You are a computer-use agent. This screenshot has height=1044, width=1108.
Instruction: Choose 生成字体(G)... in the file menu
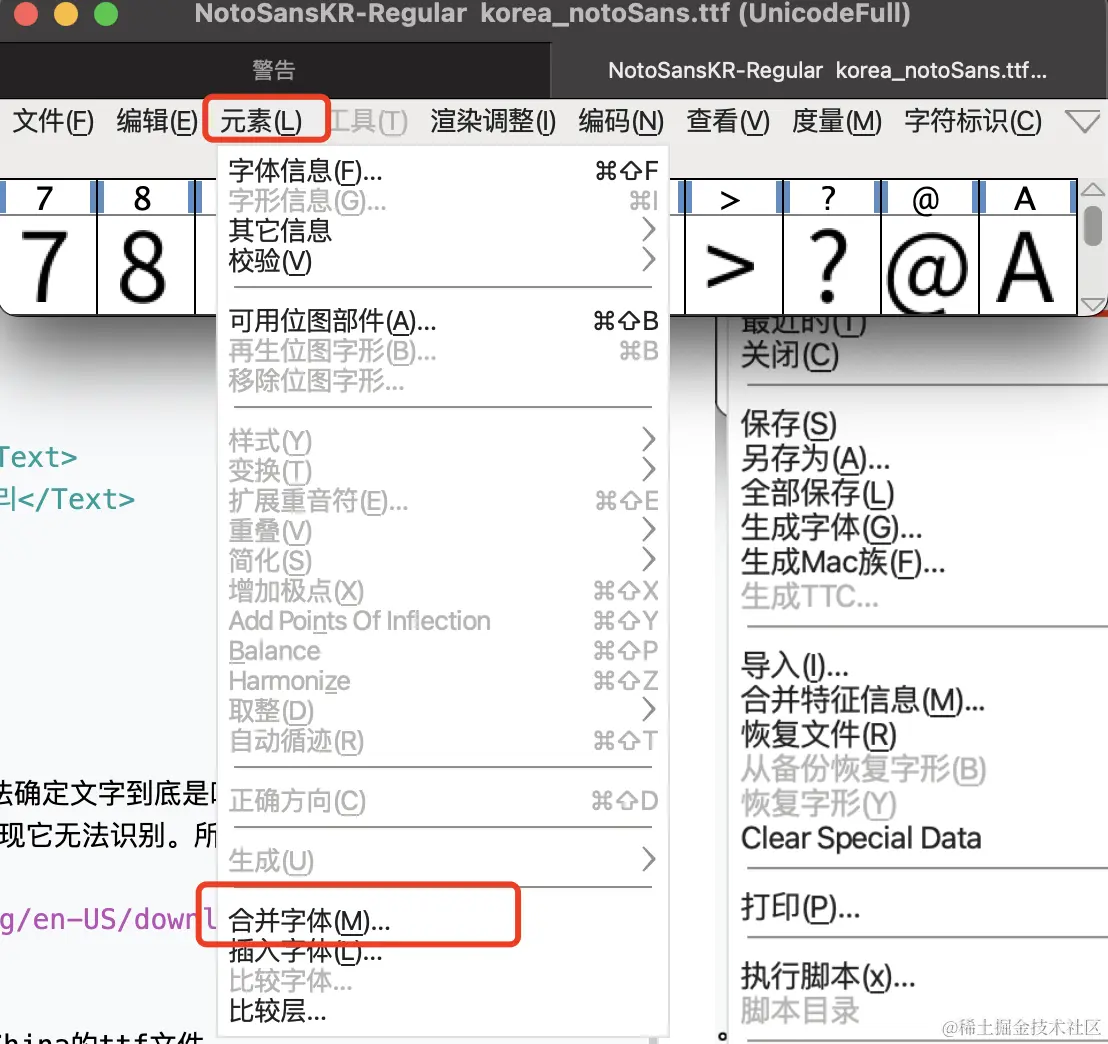click(x=831, y=528)
